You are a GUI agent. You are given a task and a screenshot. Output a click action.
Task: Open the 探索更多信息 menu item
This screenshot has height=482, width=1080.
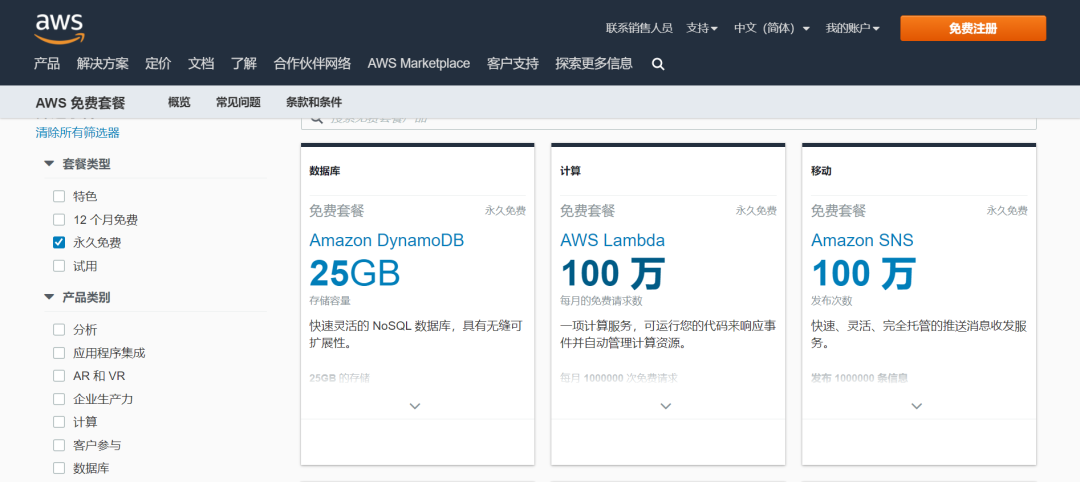click(x=594, y=64)
